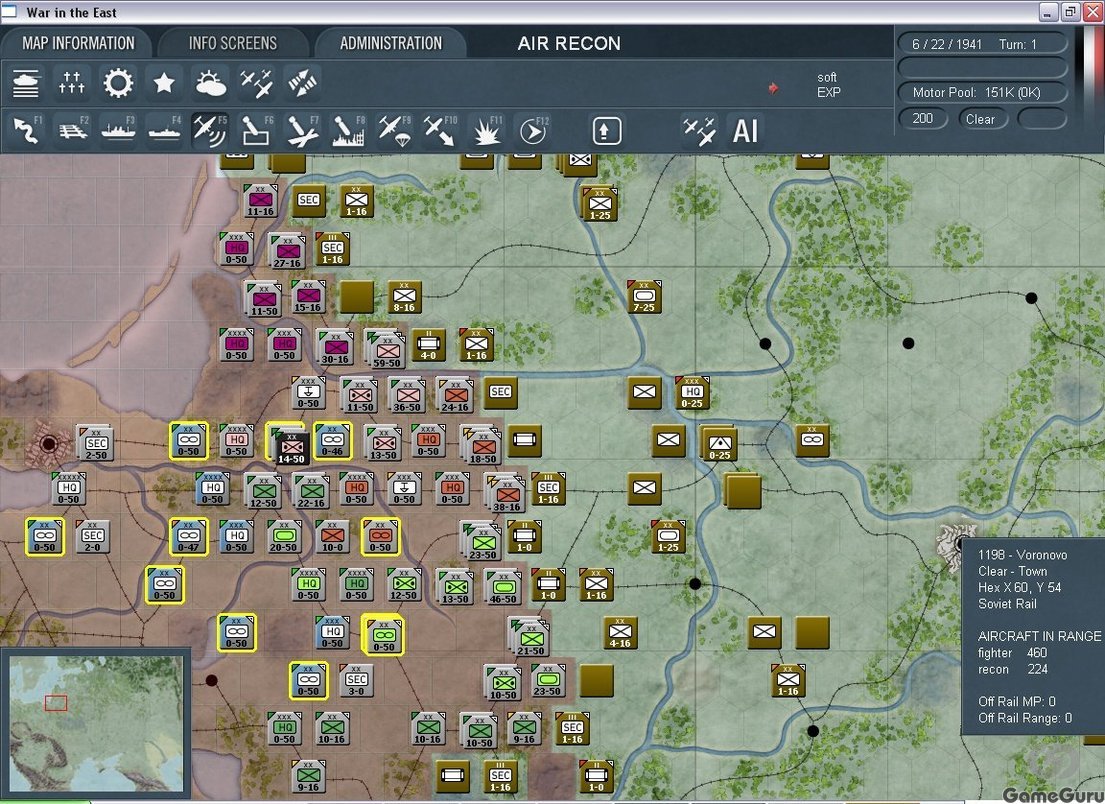Click '1198 - Voronovo' hex title
The image size is (1105, 804).
pyautogui.click(x=1022, y=555)
